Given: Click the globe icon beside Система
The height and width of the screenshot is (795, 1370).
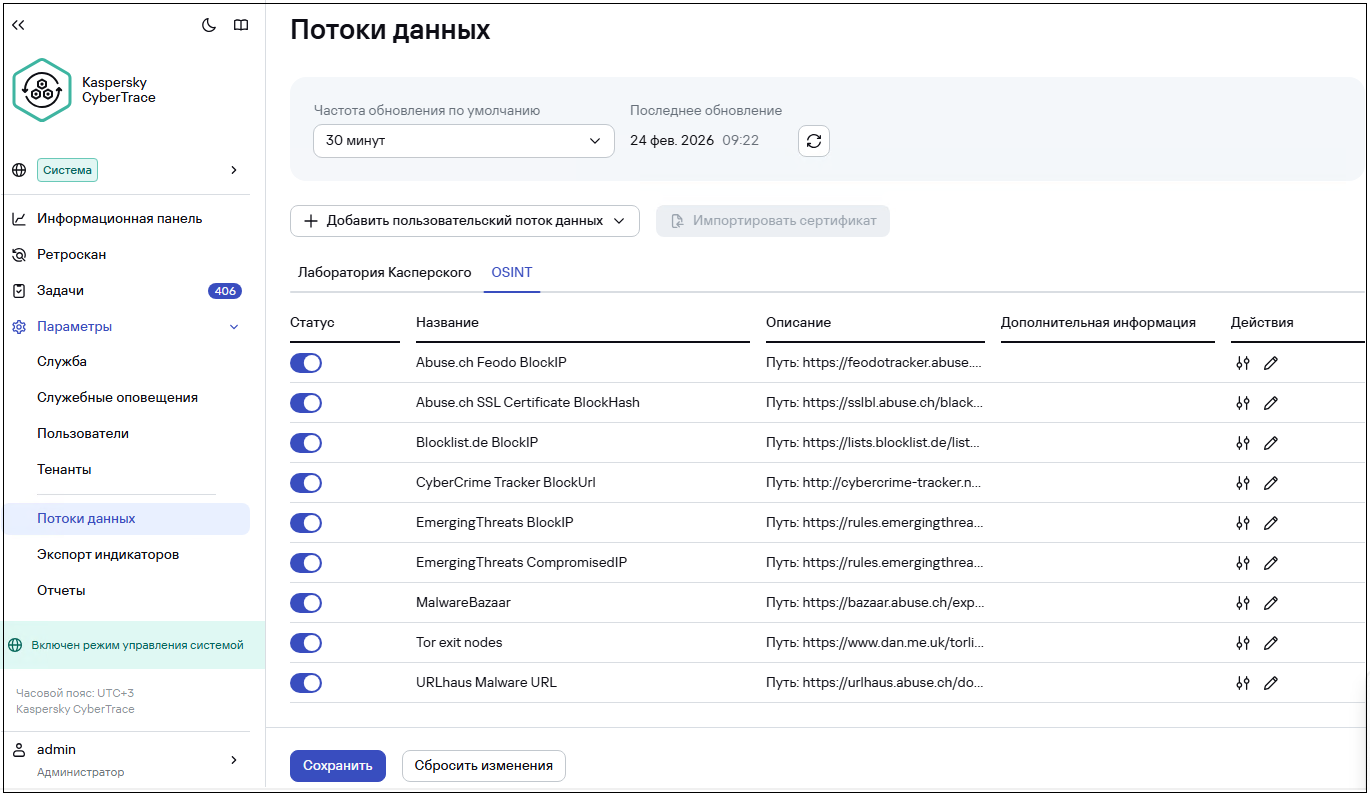Looking at the screenshot, I should click(x=19, y=170).
